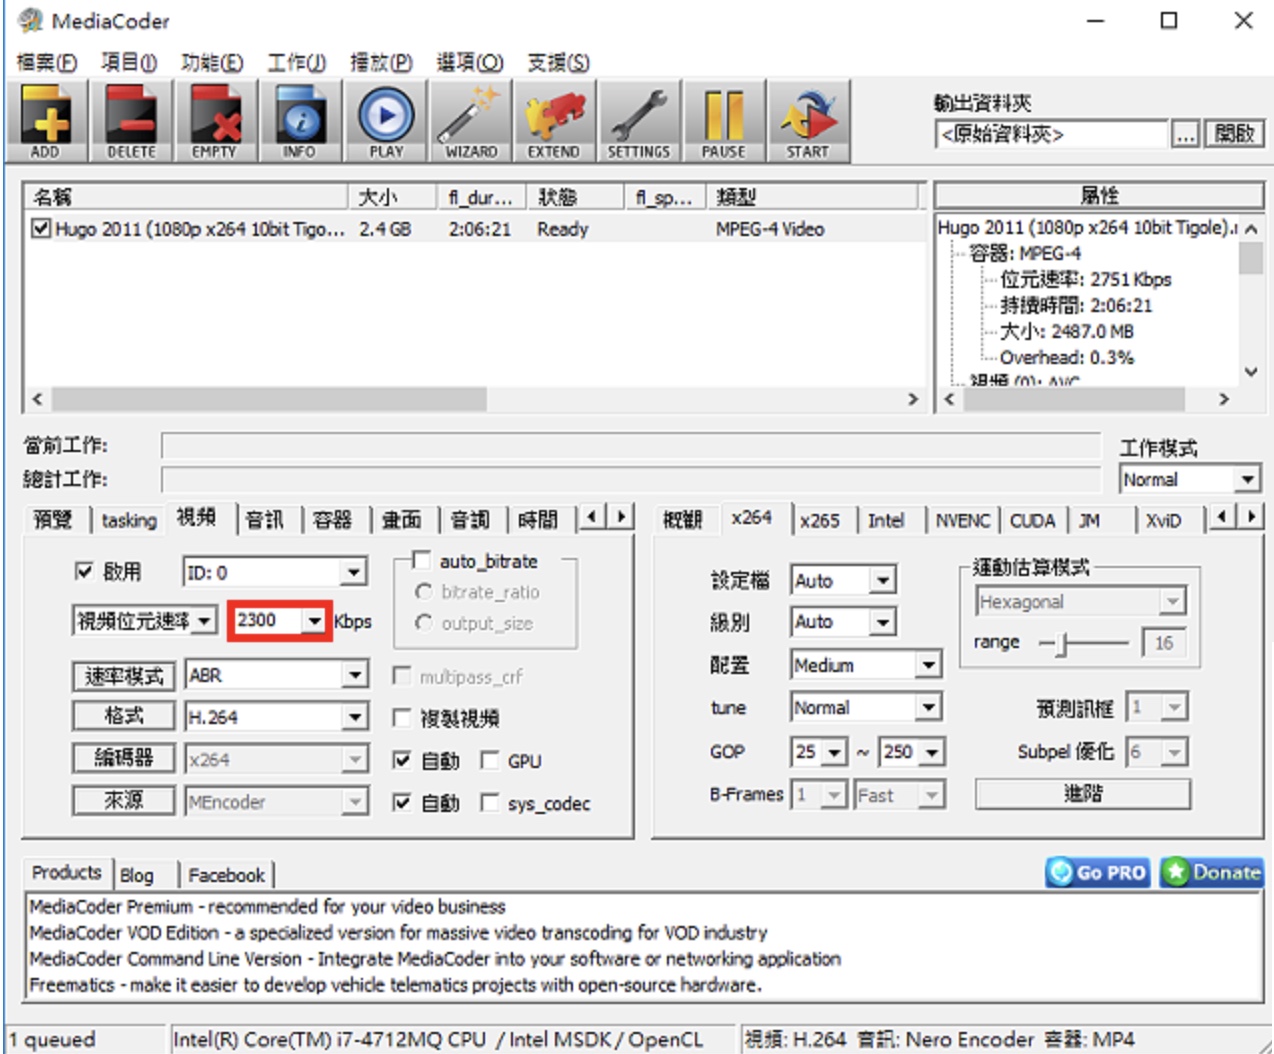Click the 輸出資料夾 path input field

coord(1052,134)
